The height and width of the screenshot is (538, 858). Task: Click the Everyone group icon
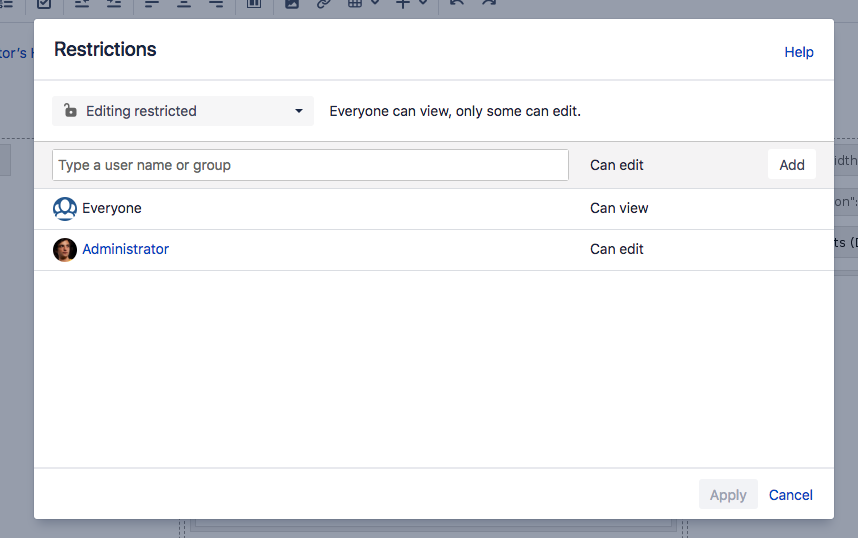(x=65, y=209)
